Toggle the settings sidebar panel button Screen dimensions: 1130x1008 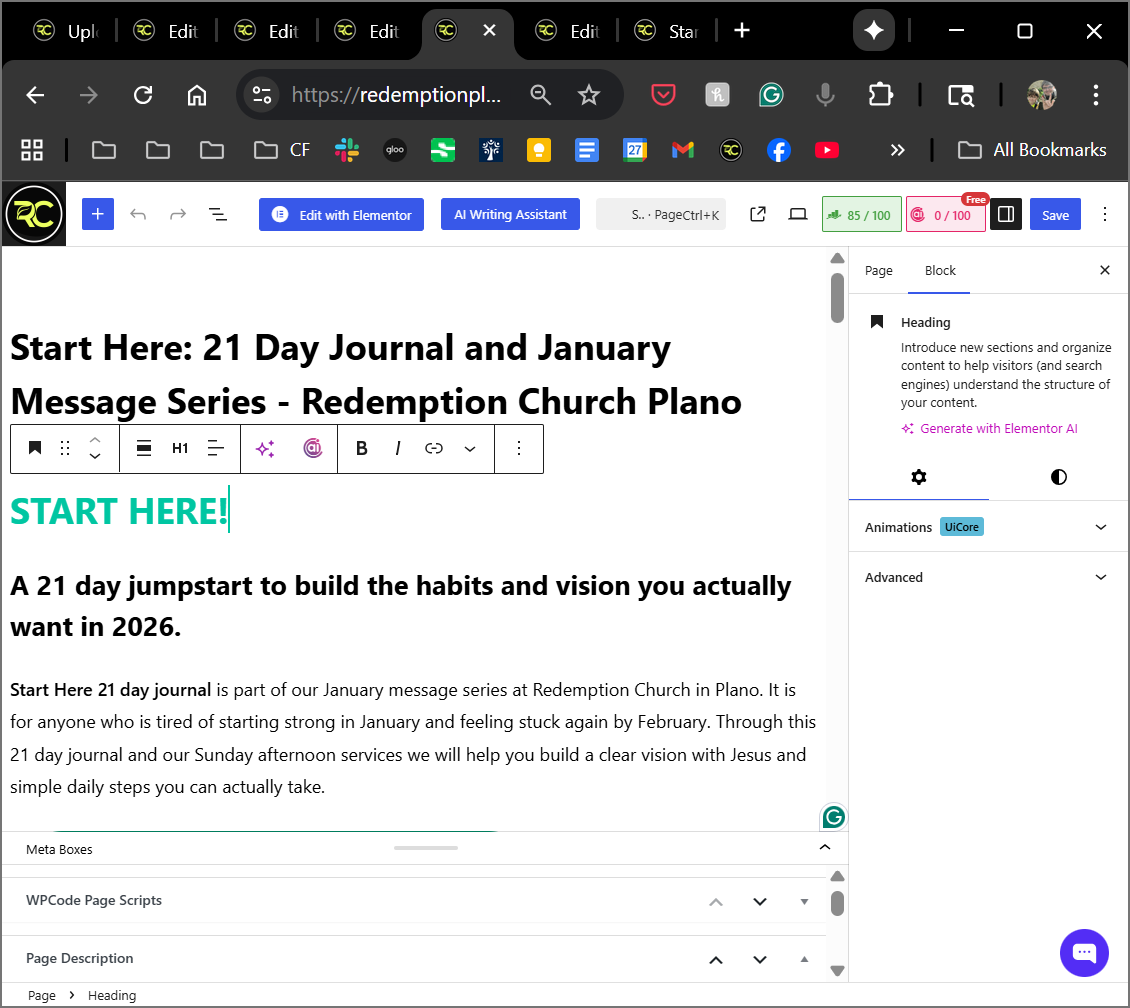1006,214
